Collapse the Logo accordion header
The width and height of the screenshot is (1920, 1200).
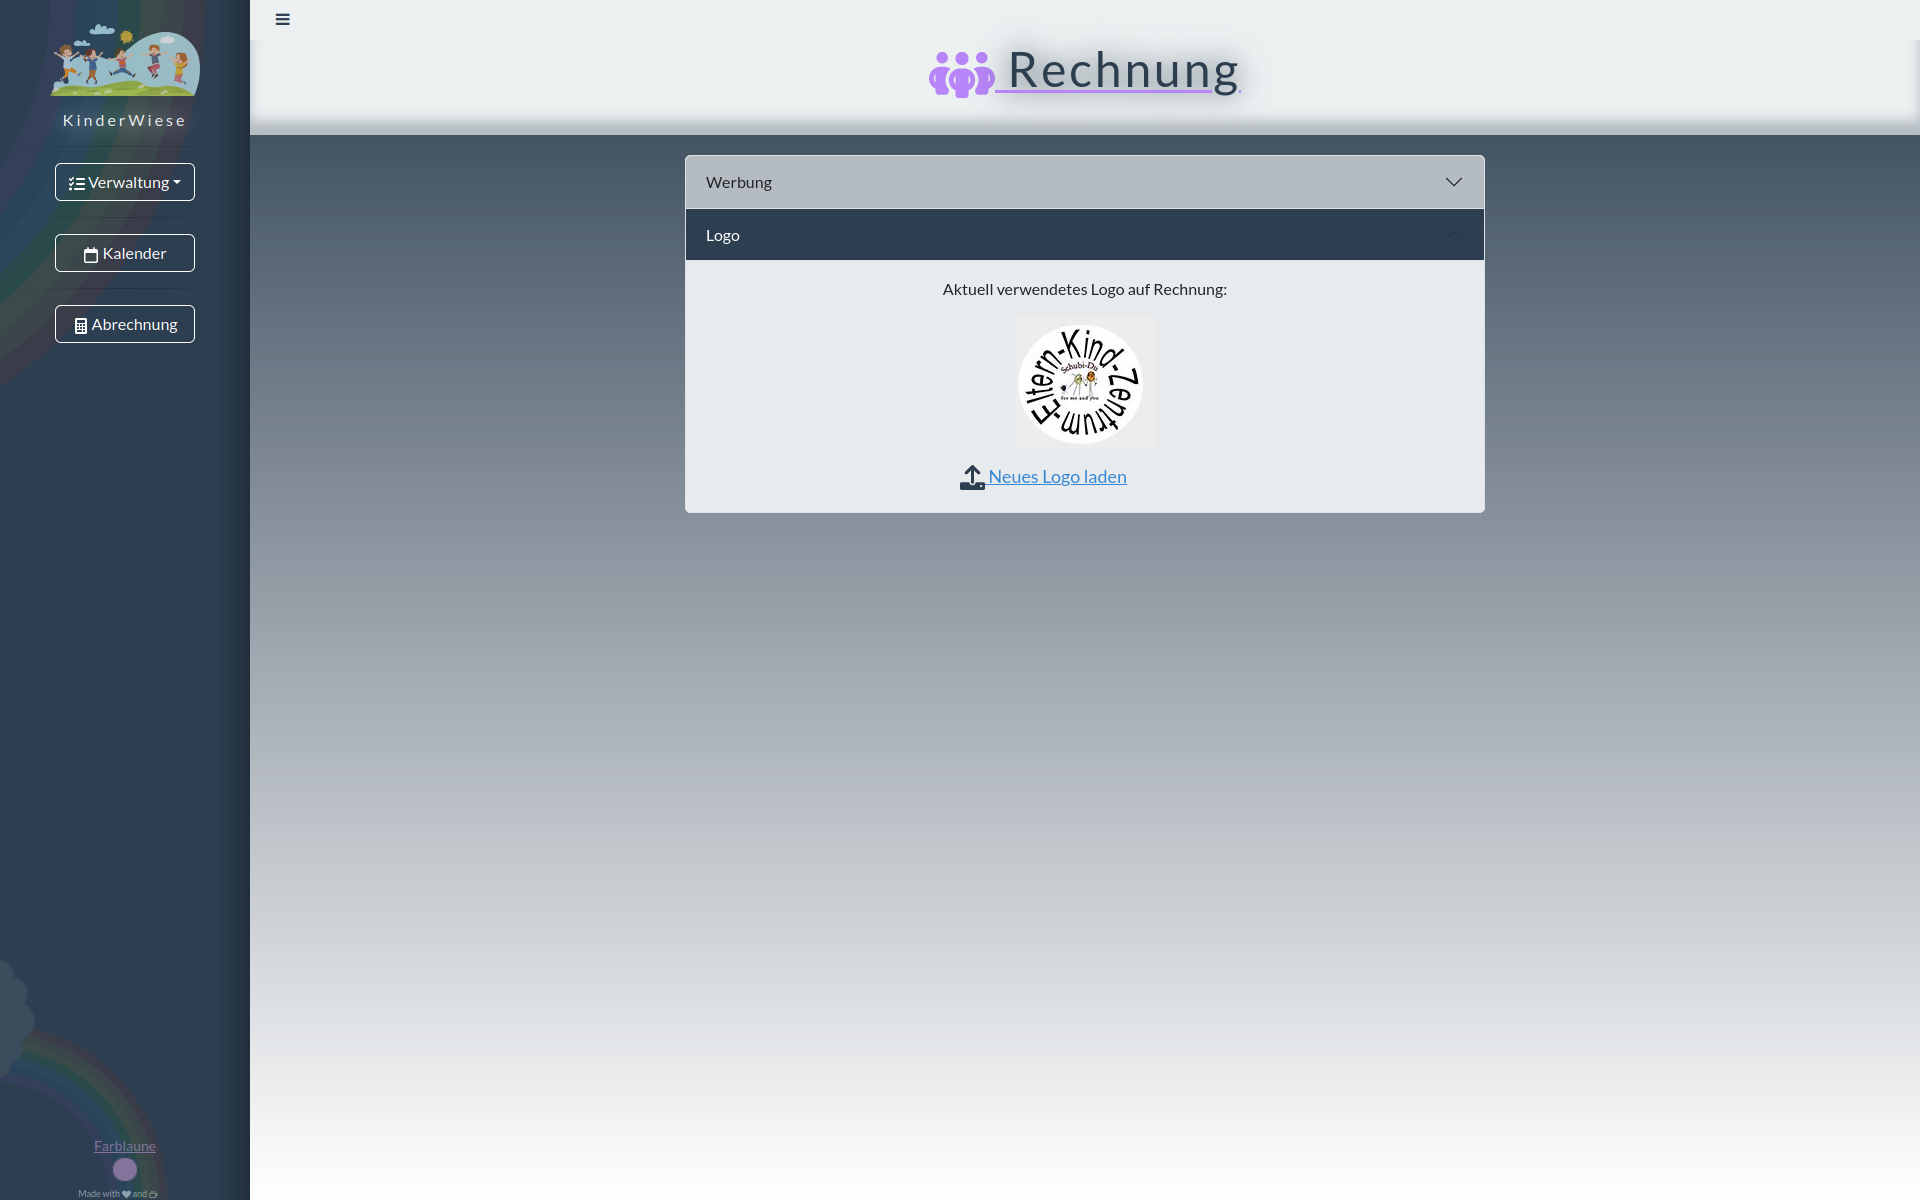1085,235
